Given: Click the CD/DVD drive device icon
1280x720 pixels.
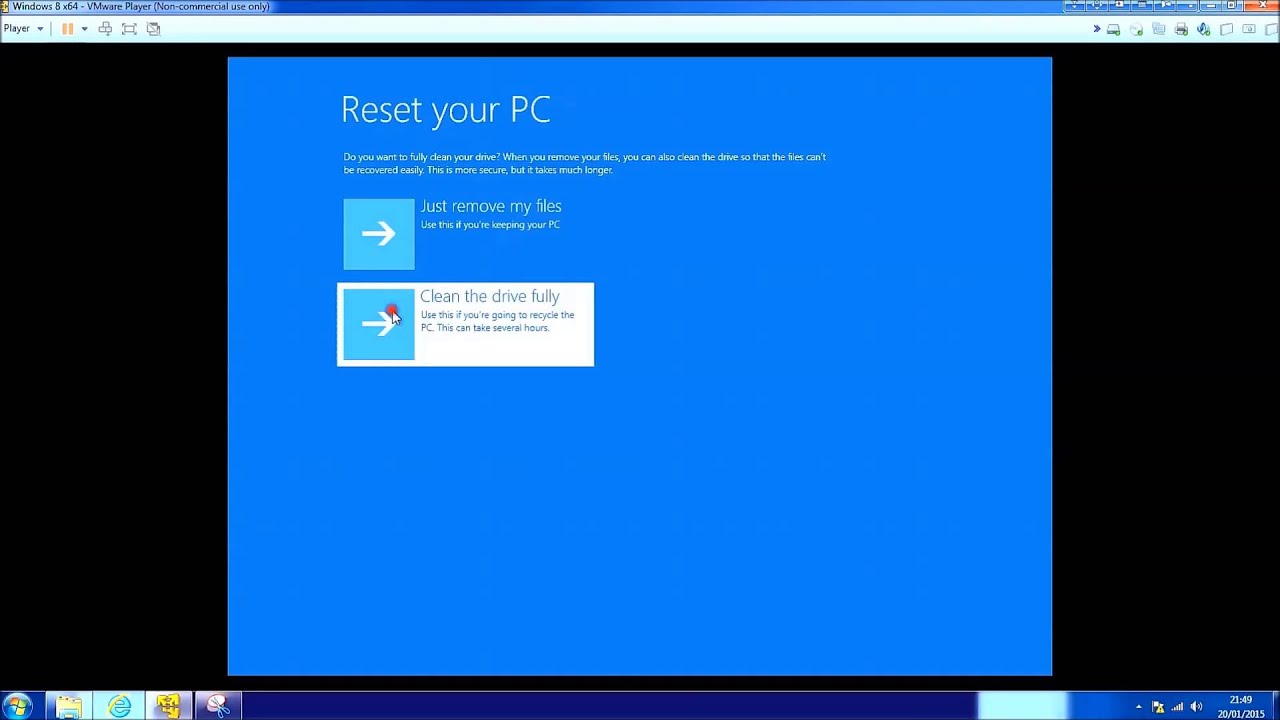Looking at the screenshot, I should (x=1136, y=29).
